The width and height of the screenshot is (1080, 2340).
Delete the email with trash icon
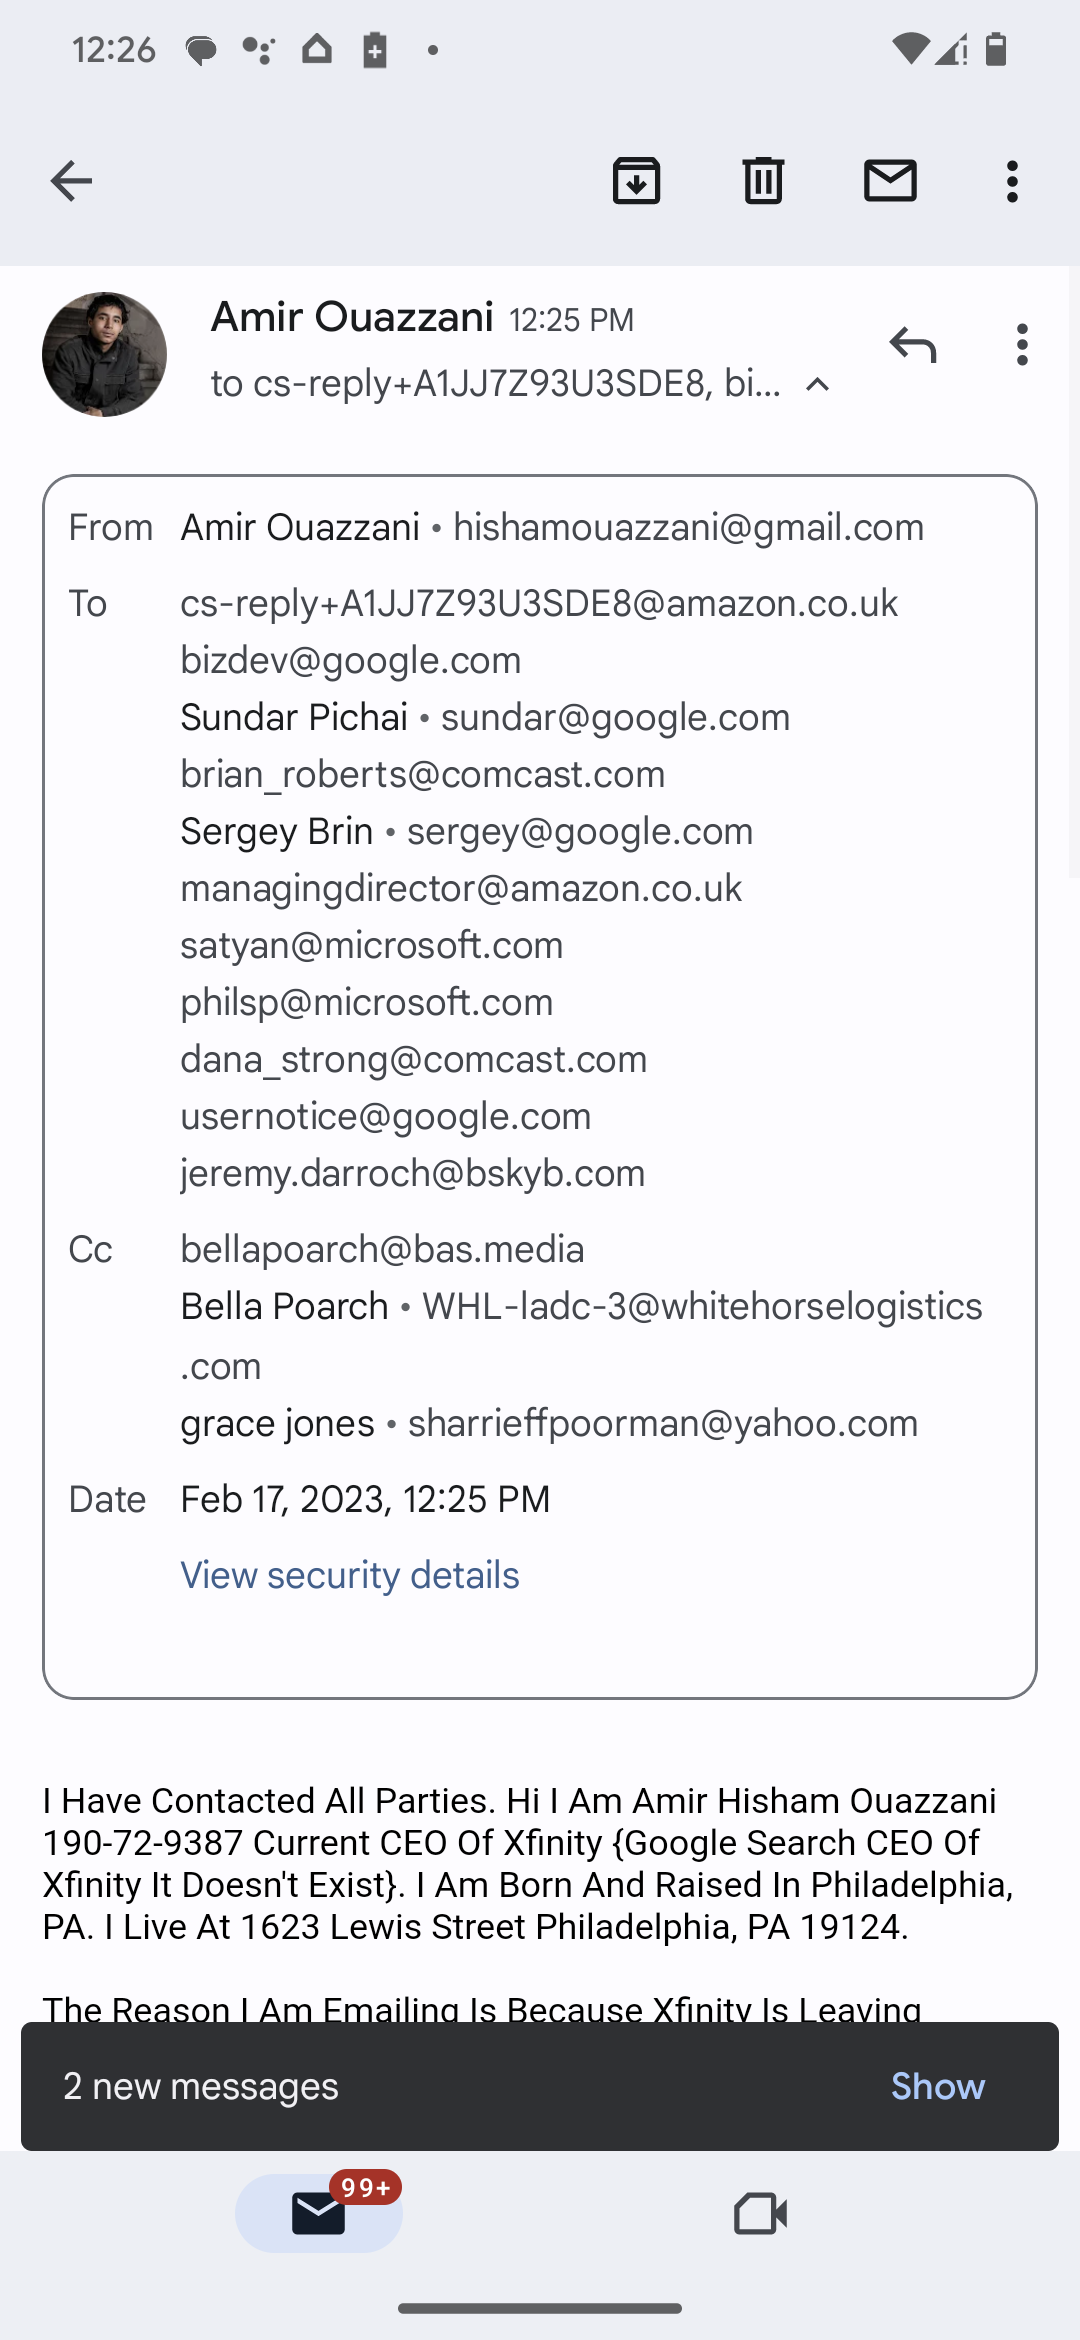pos(763,181)
